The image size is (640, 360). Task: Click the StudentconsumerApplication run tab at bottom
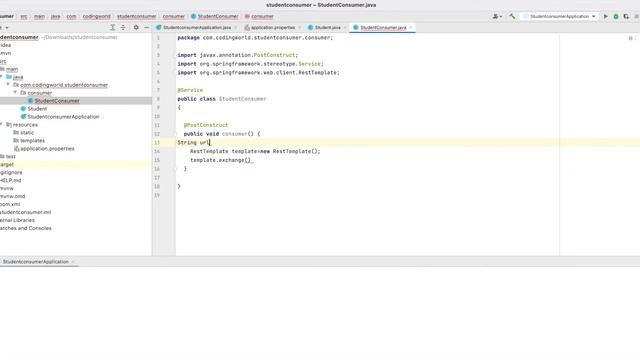[x=38, y=262]
